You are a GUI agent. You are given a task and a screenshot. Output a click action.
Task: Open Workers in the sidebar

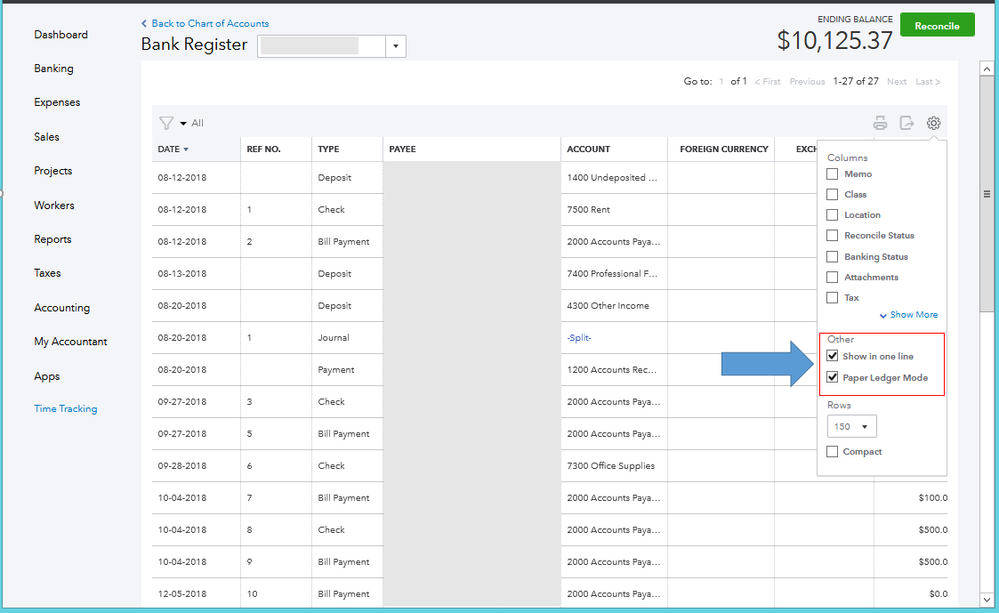pyautogui.click(x=54, y=205)
